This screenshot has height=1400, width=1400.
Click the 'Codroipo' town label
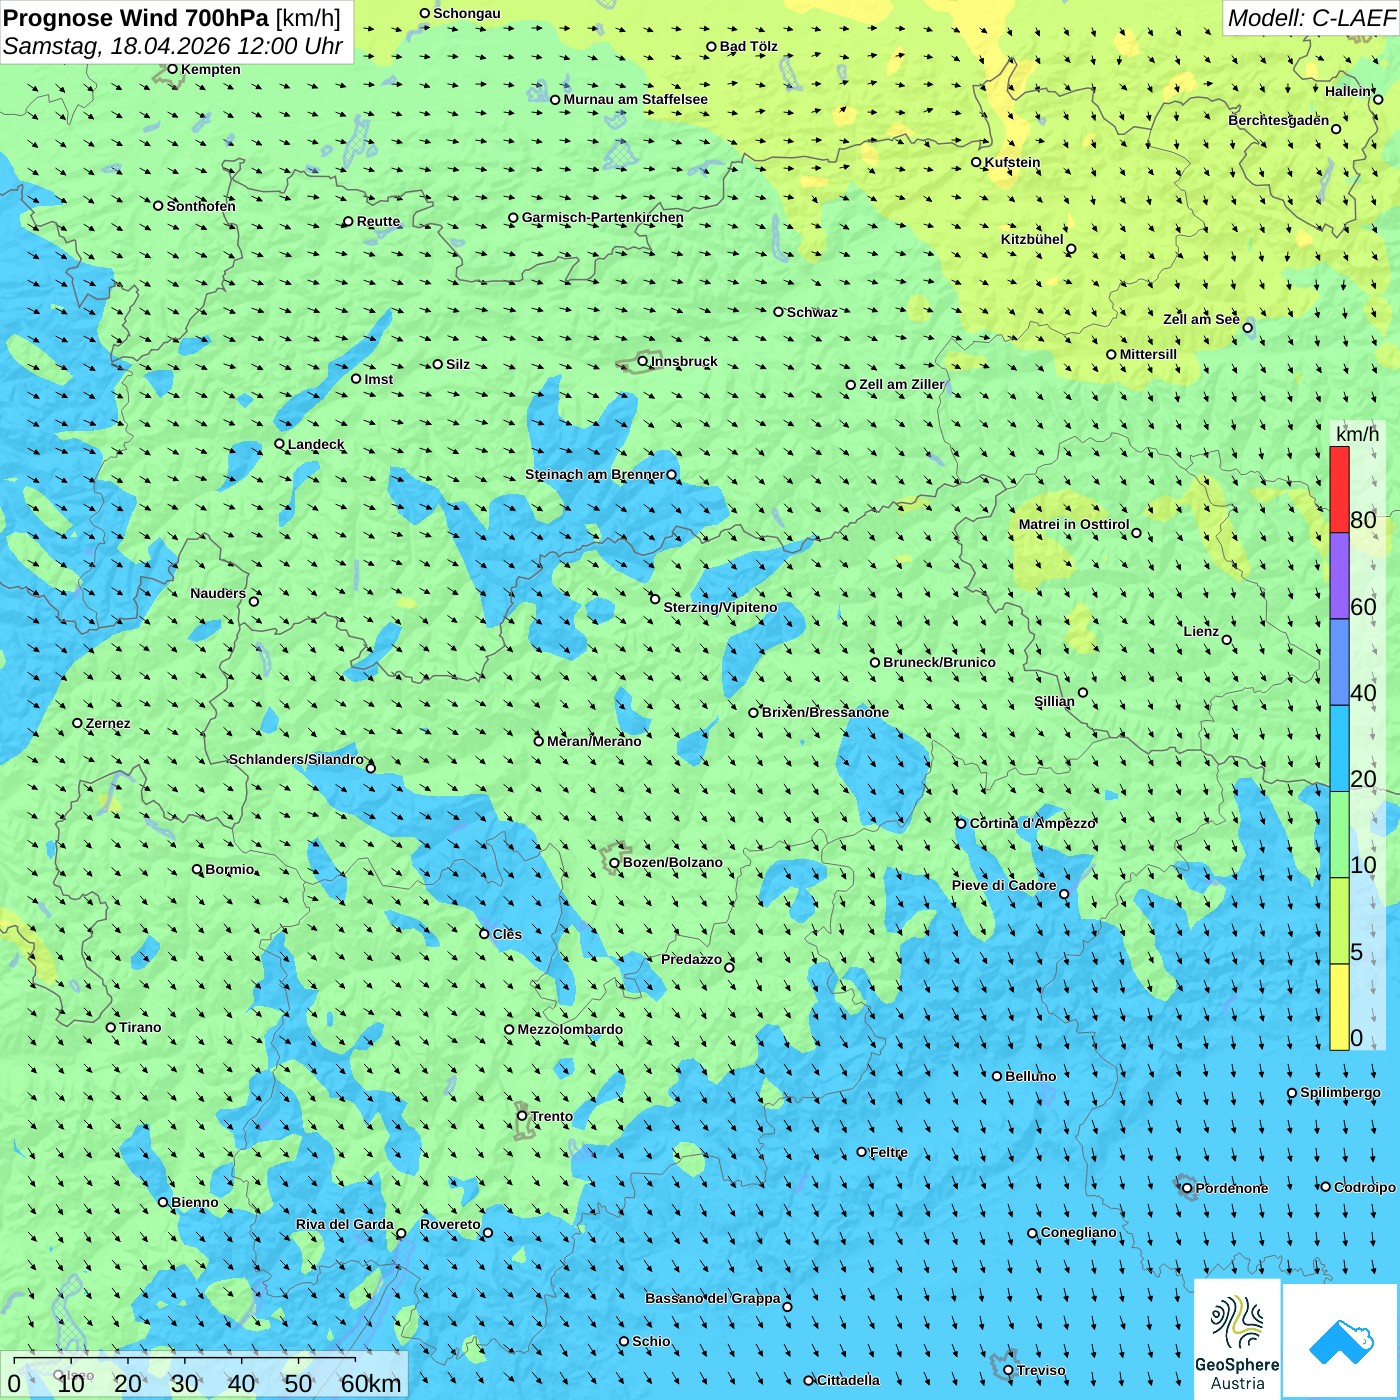1364,1187
